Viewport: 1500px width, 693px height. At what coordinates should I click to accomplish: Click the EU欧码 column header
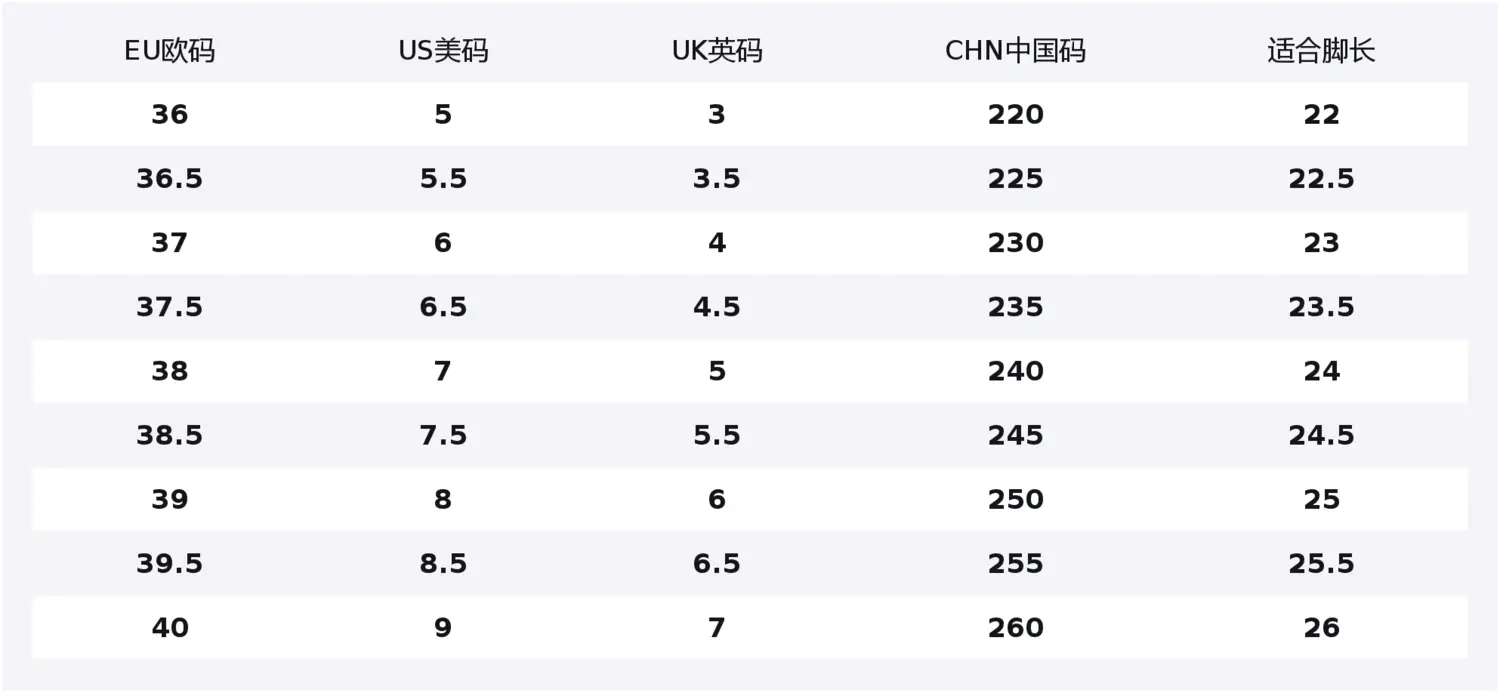(169, 51)
